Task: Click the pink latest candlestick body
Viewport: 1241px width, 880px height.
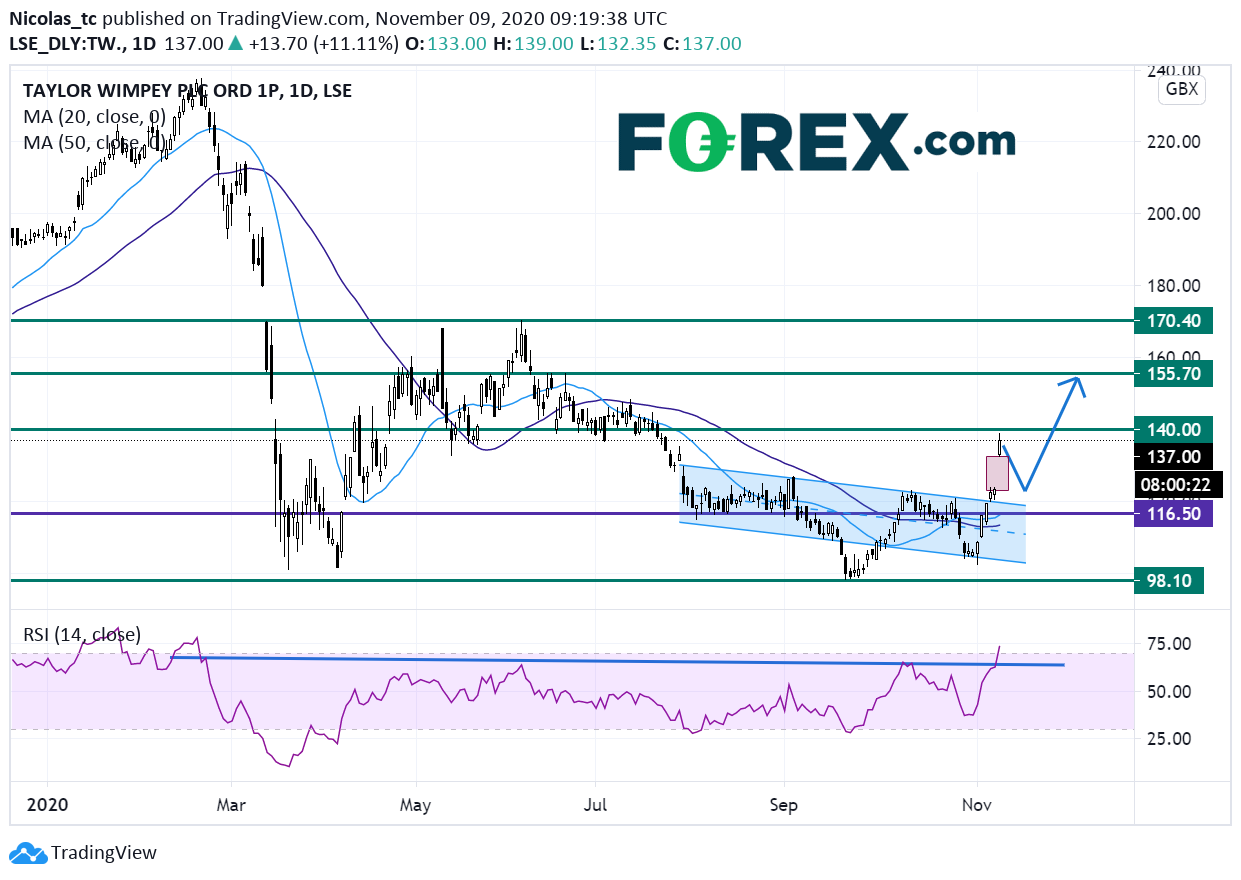Action: click(x=997, y=472)
